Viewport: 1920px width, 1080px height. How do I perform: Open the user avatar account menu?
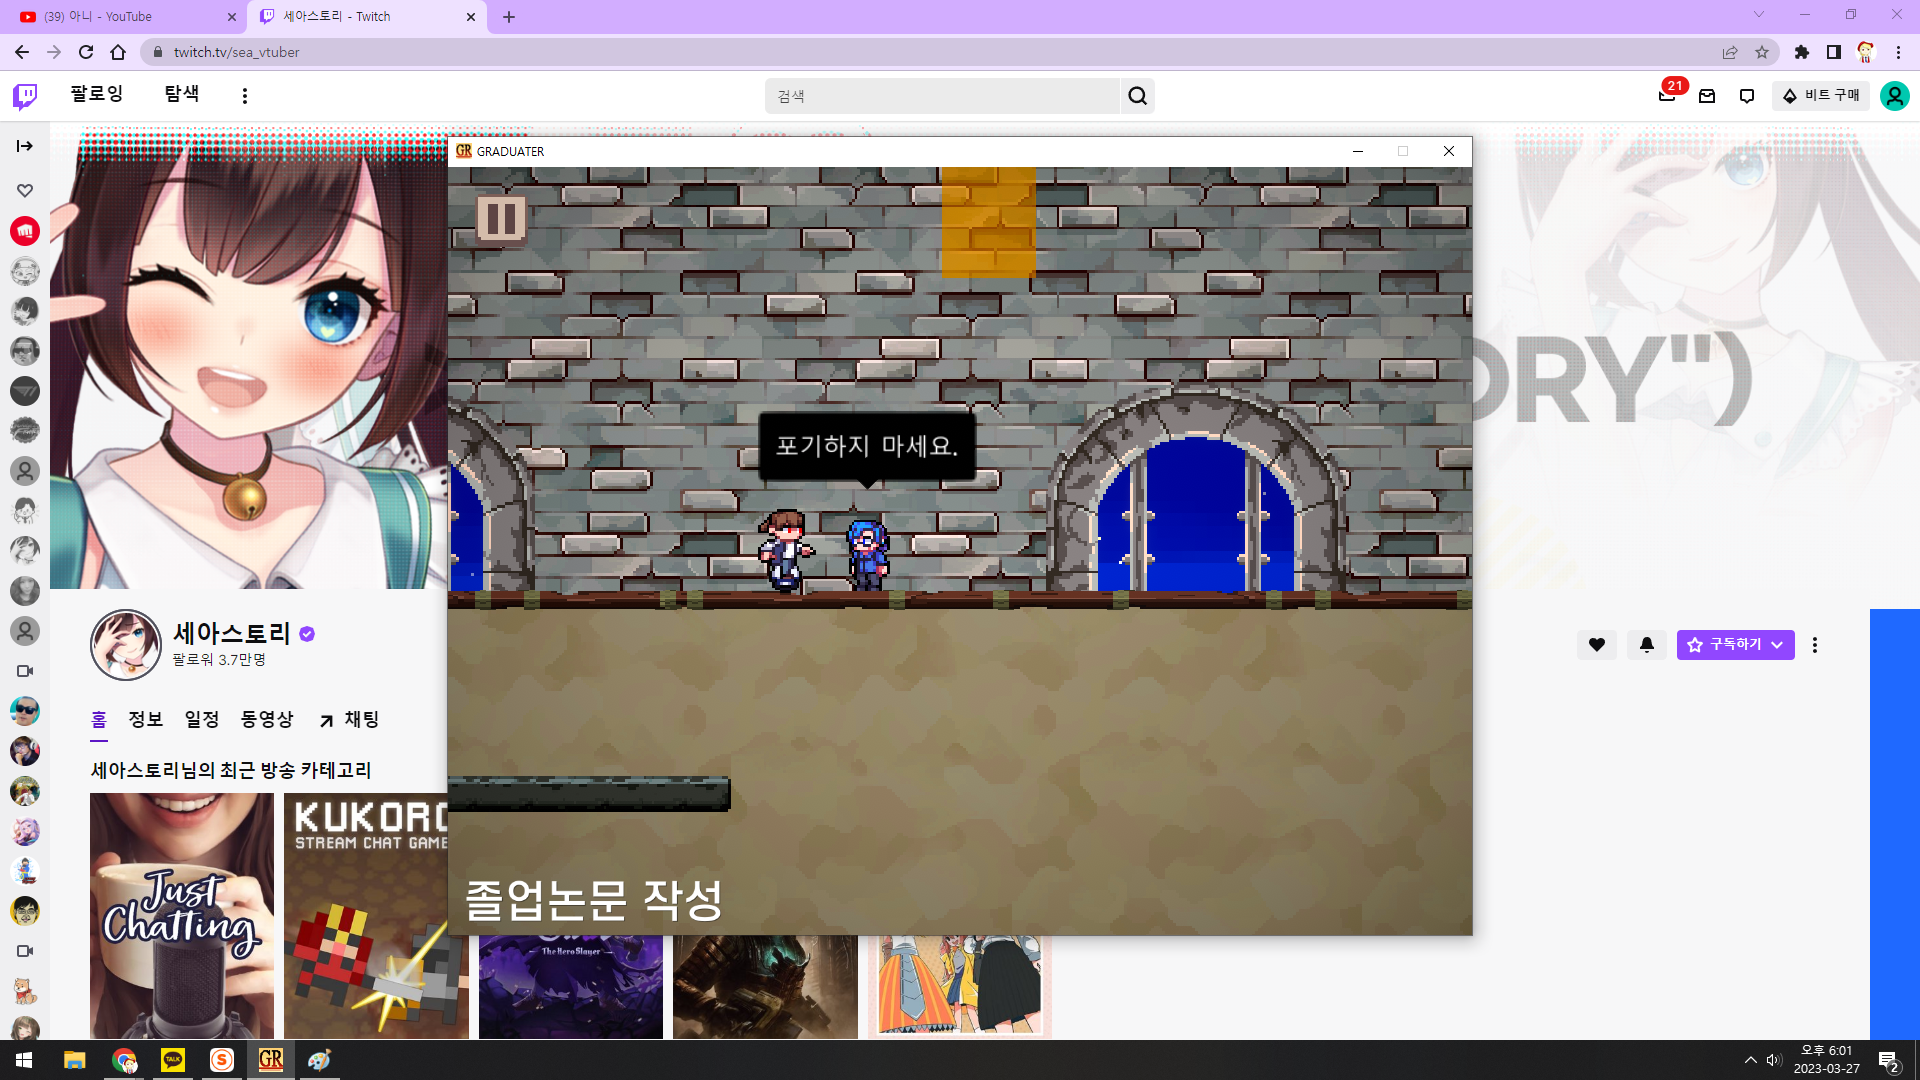1895,96
